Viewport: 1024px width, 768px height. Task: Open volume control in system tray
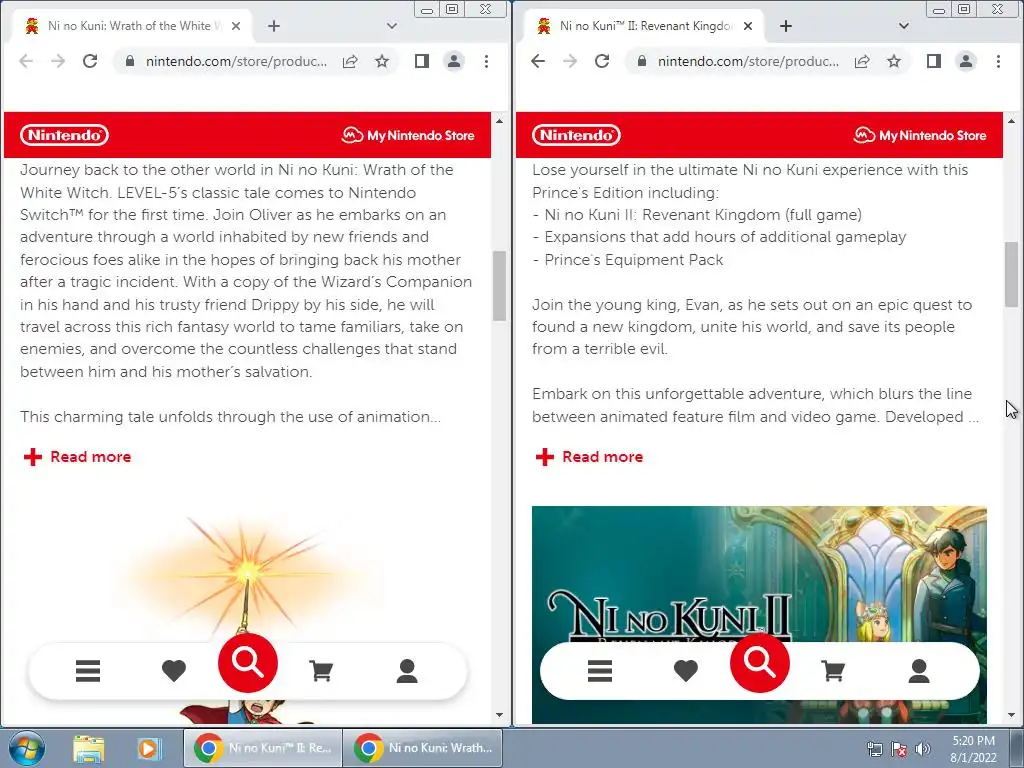tap(922, 749)
